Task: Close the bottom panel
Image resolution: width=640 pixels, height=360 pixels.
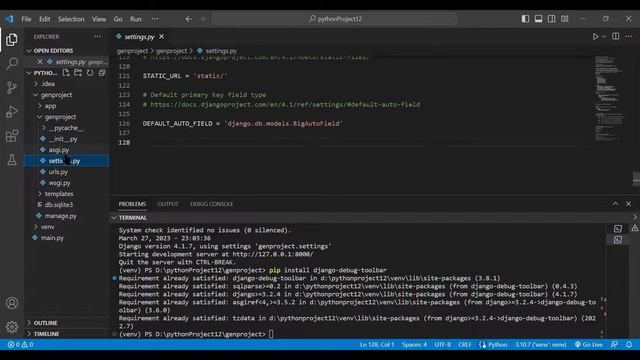Action: (629, 204)
